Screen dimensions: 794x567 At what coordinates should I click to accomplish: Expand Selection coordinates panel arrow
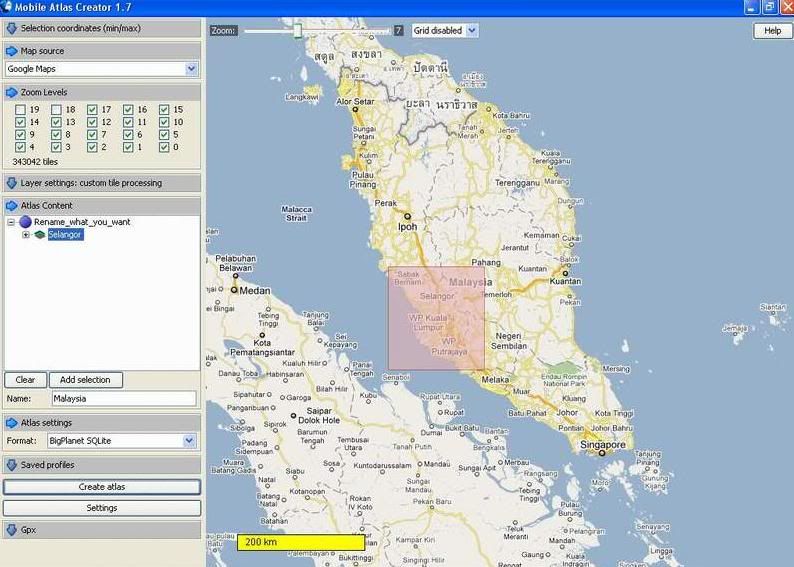click(x=12, y=28)
